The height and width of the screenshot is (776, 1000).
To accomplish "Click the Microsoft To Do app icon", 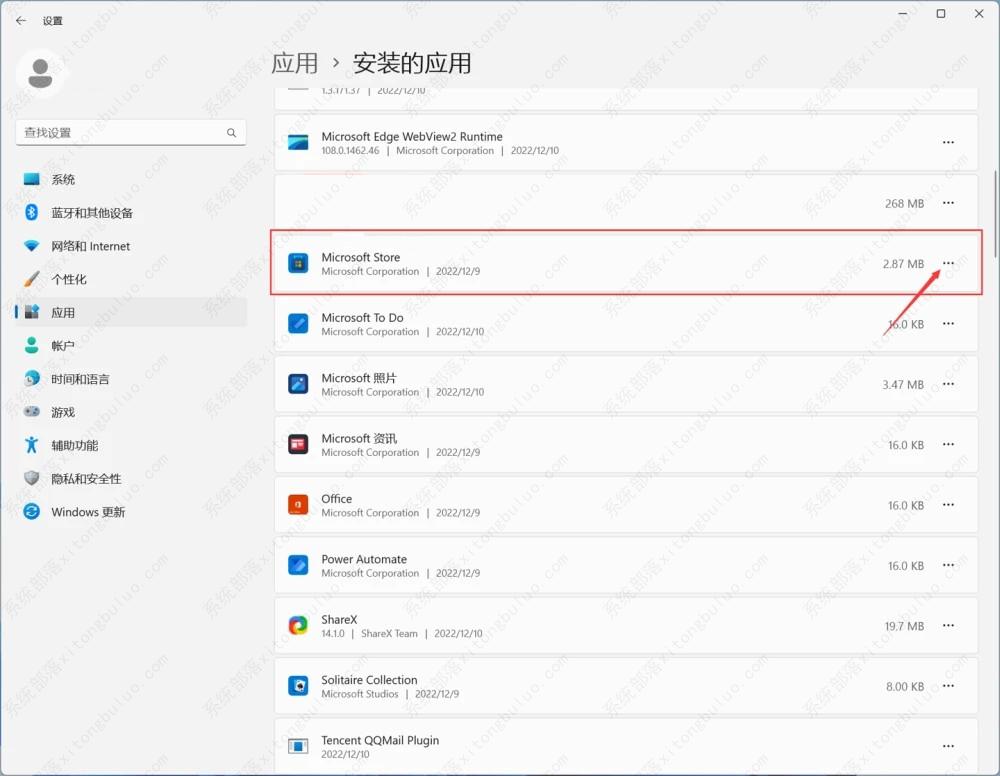I will coord(298,324).
